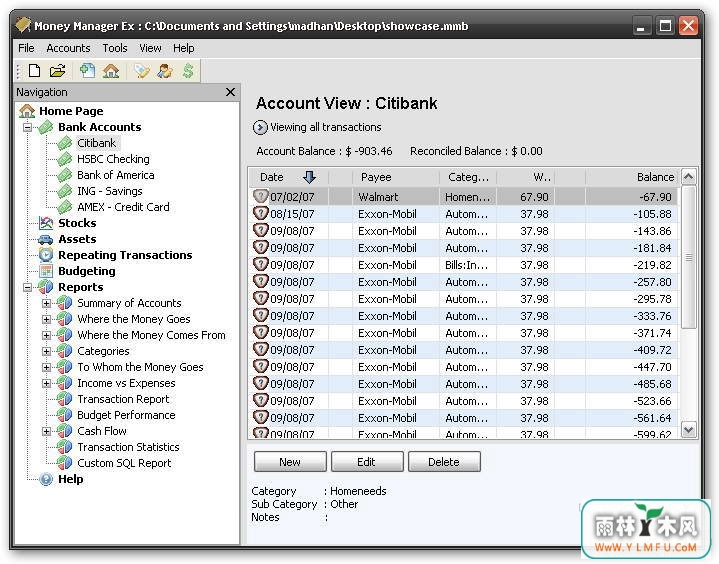Click the round arrow icon beside Viewing all transactions
719x564 pixels.
[260, 127]
